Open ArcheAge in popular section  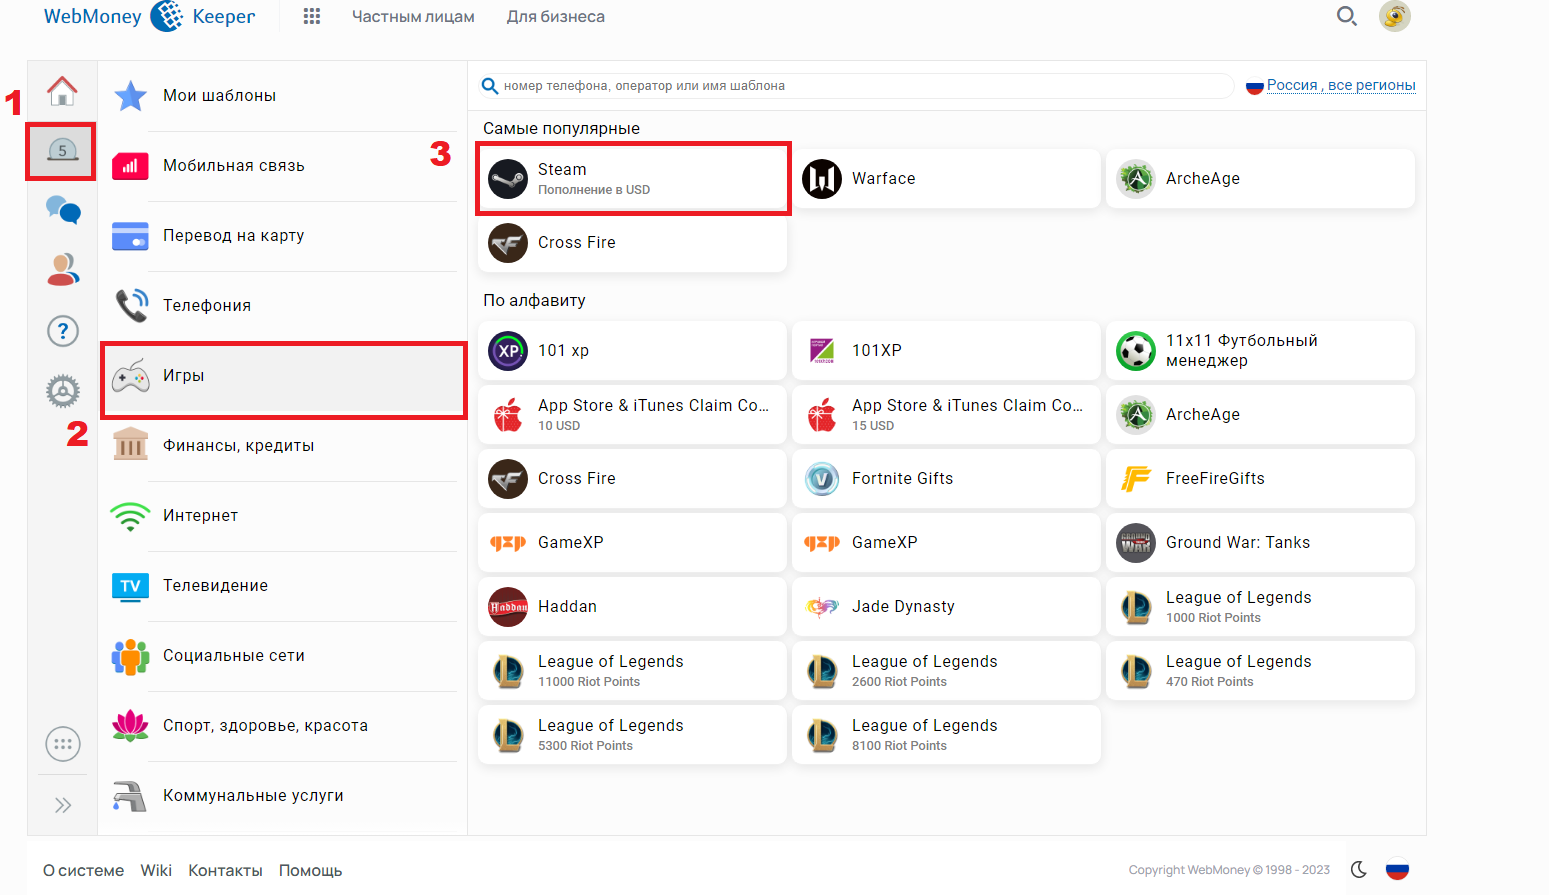[x=1260, y=179]
